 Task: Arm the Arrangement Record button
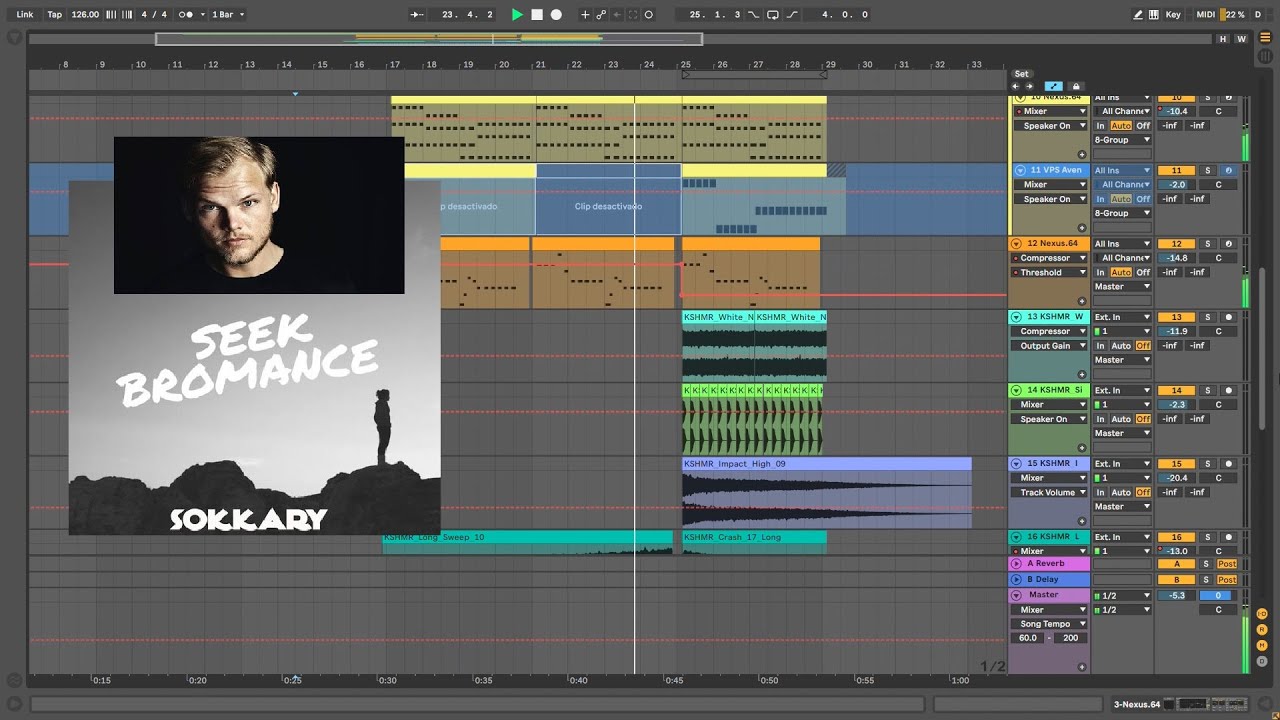point(556,15)
